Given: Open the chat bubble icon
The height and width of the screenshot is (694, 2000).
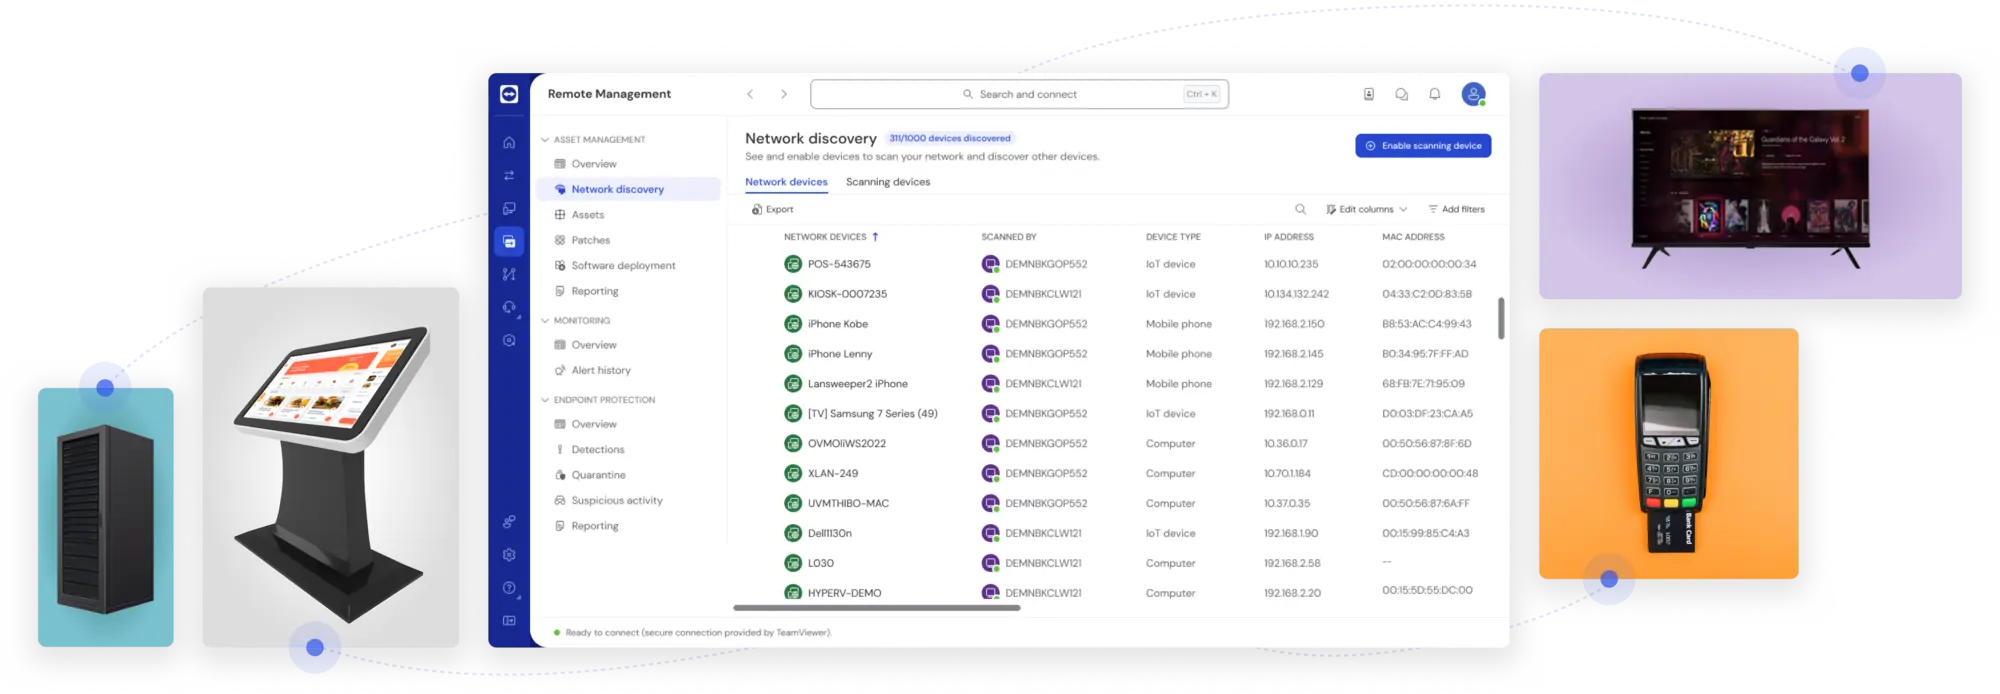Looking at the screenshot, I should pyautogui.click(x=1402, y=94).
